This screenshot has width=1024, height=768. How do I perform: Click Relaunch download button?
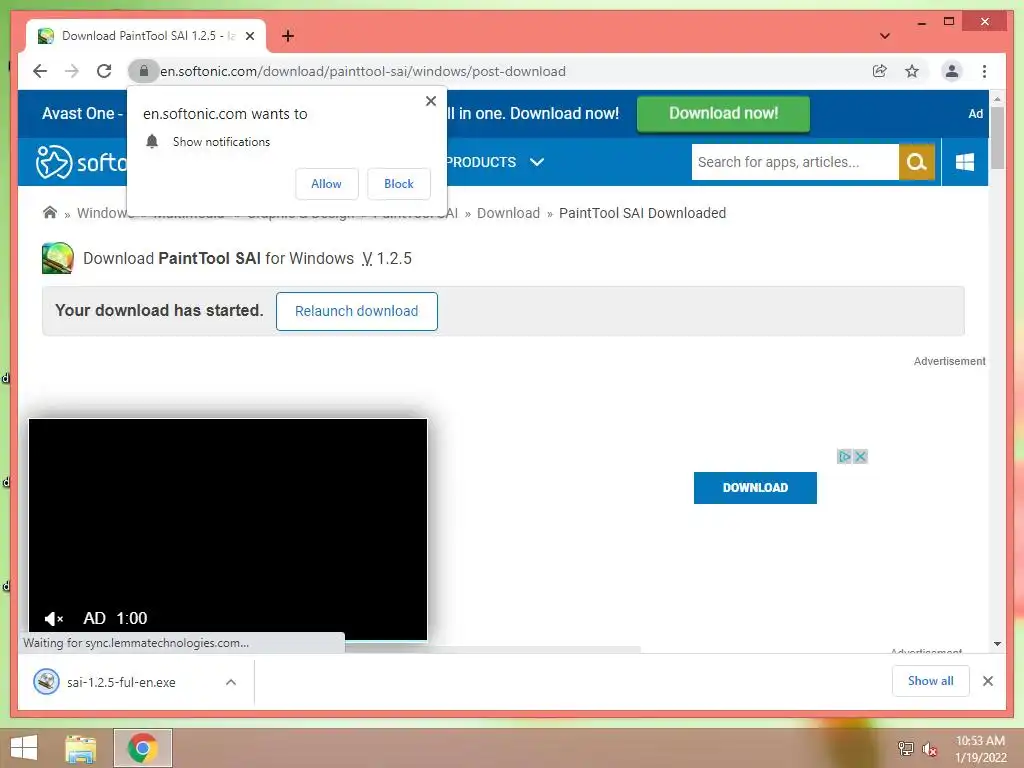[357, 312]
